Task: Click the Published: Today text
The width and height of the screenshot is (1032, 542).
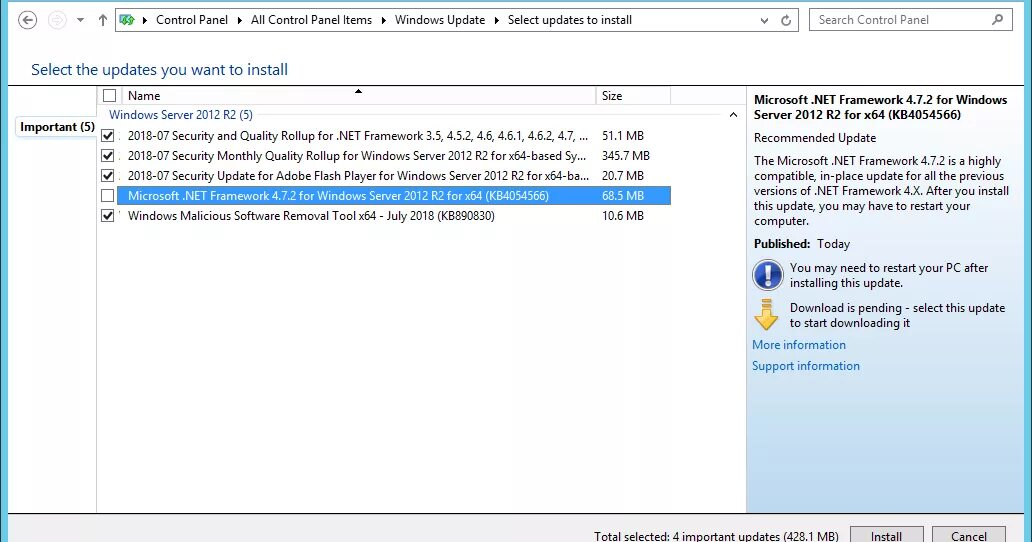Action: (x=802, y=244)
